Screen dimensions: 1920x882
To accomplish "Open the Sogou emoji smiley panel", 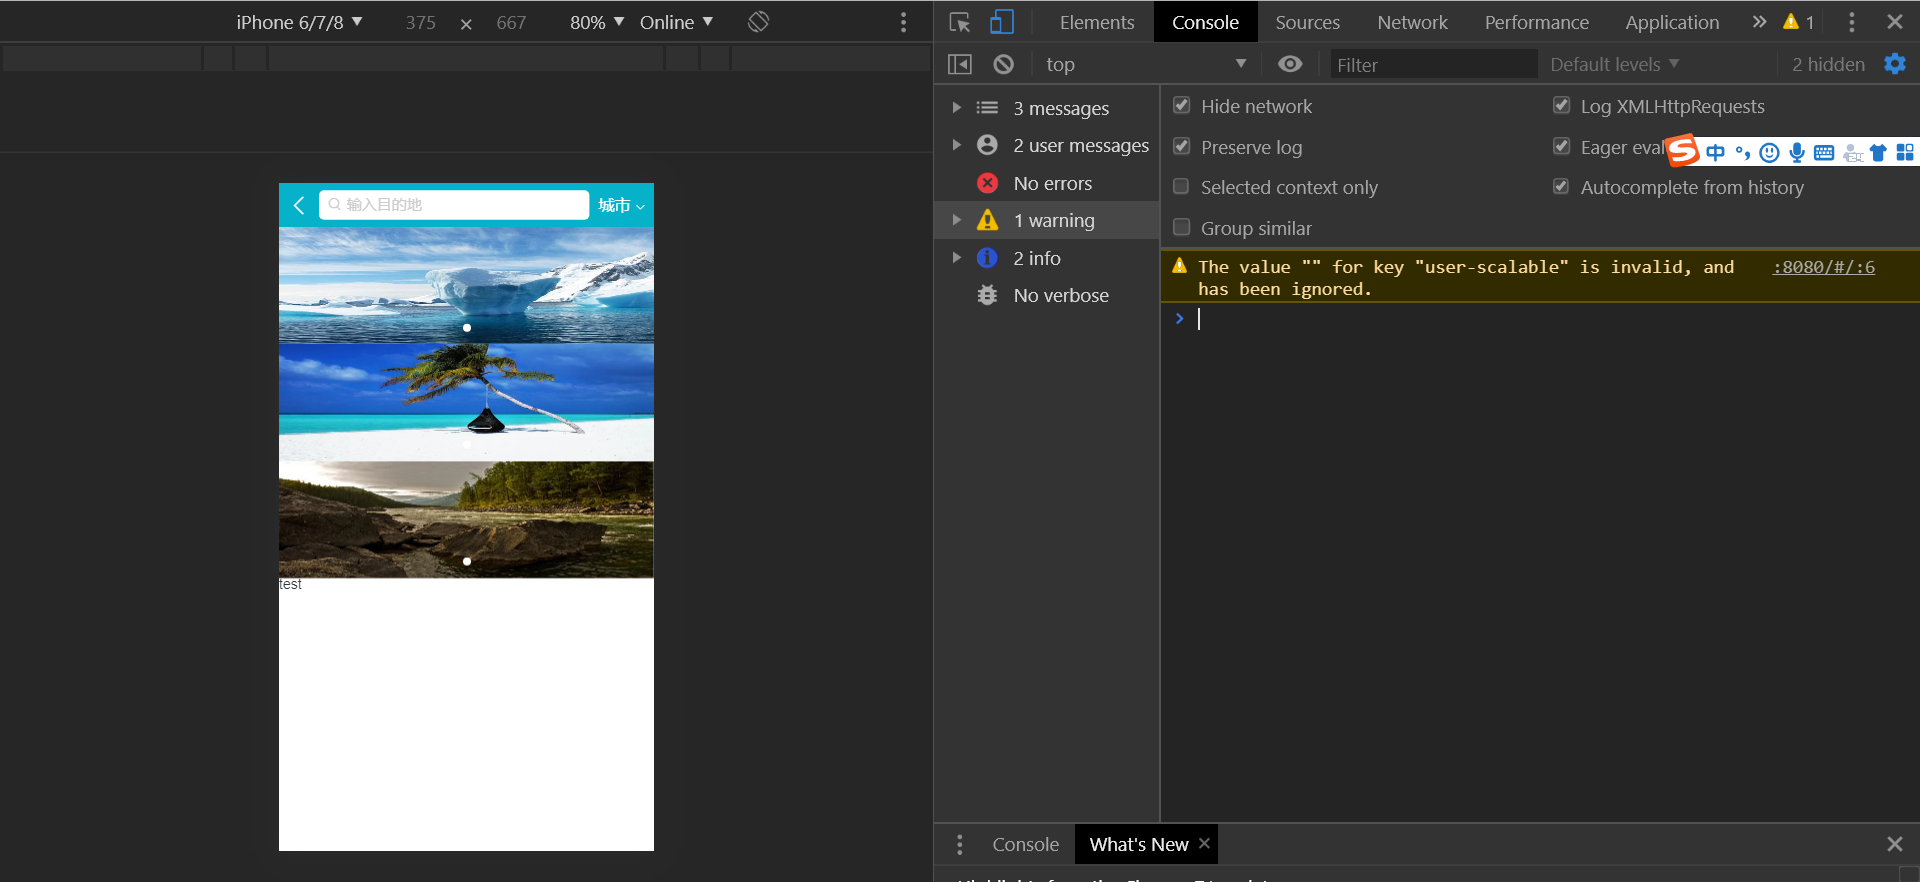I will [1769, 152].
